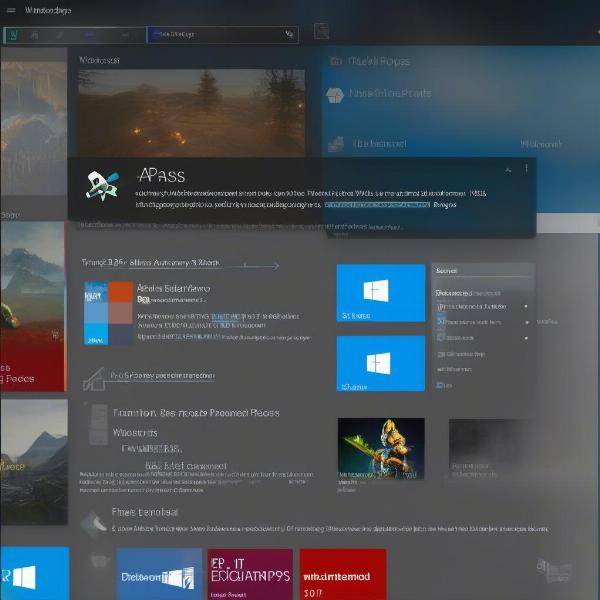Click the hexagon box icon in the blue panel
The image size is (600, 600).
(x=335, y=95)
